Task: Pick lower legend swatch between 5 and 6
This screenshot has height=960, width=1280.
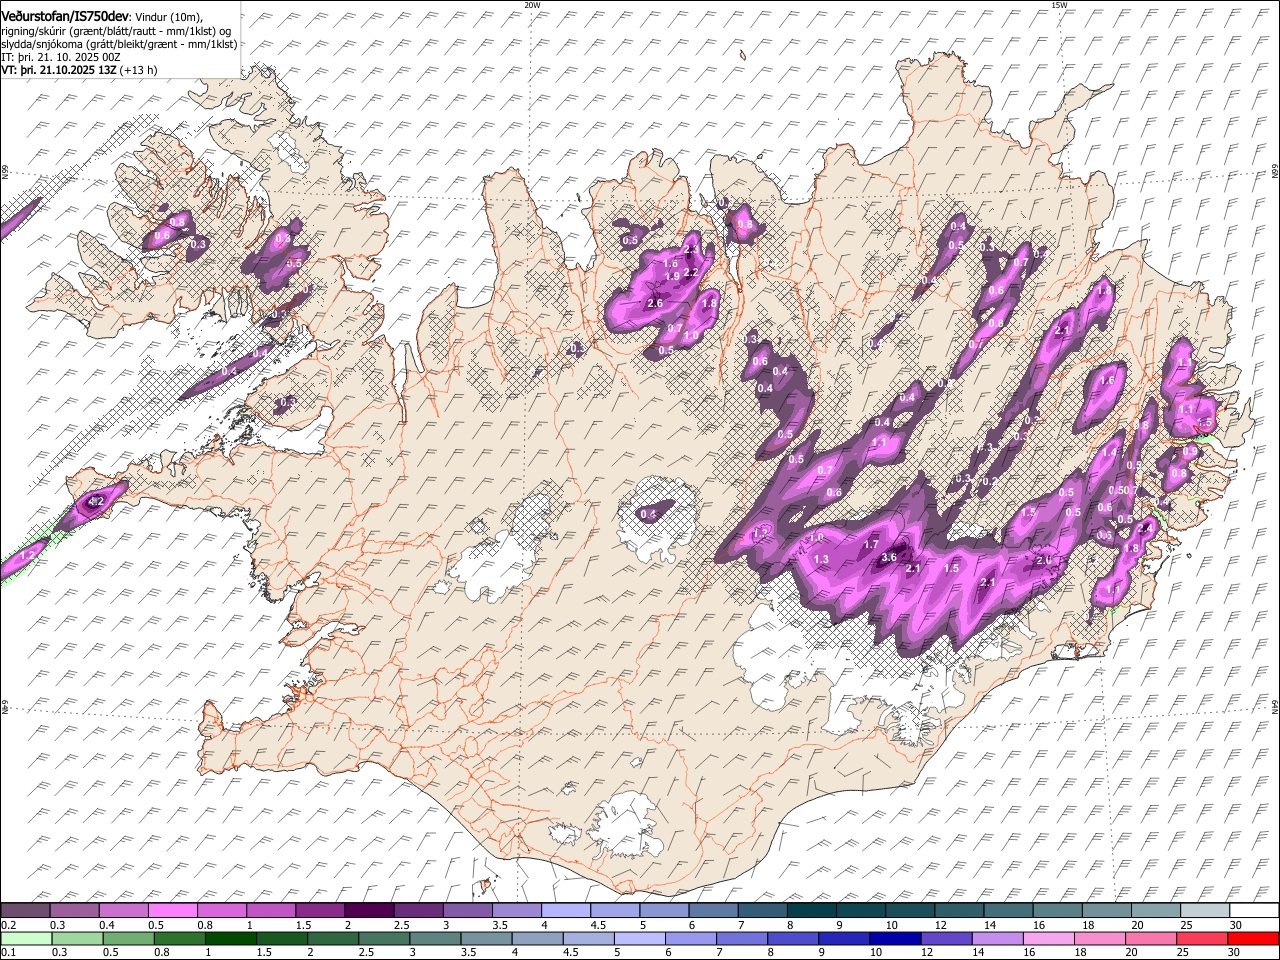Action: (640, 938)
